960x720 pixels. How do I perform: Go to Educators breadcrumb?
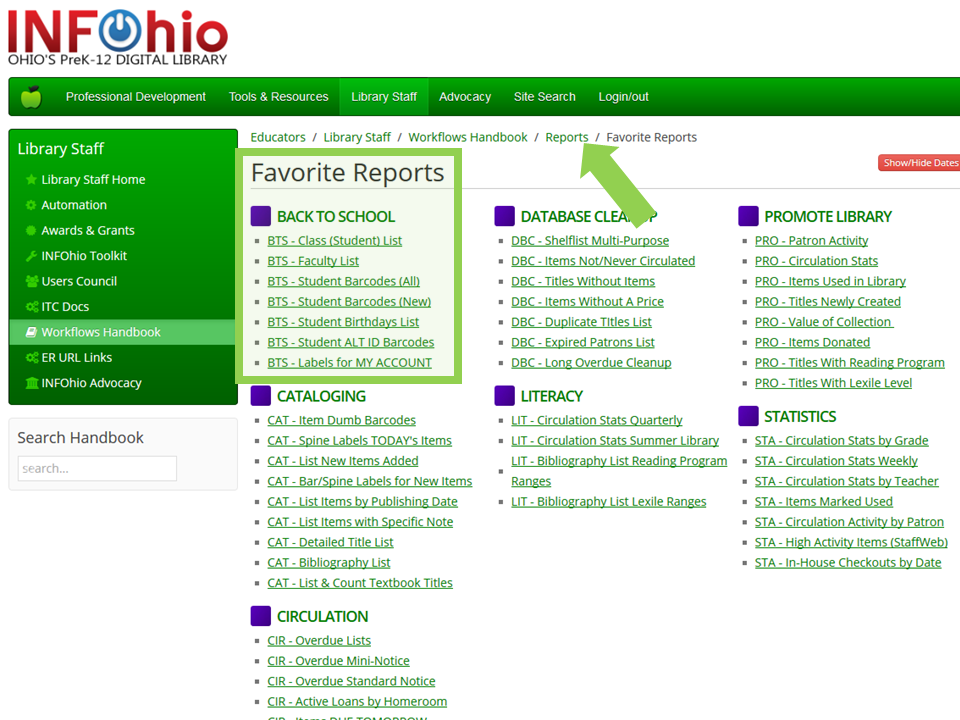pyautogui.click(x=278, y=137)
